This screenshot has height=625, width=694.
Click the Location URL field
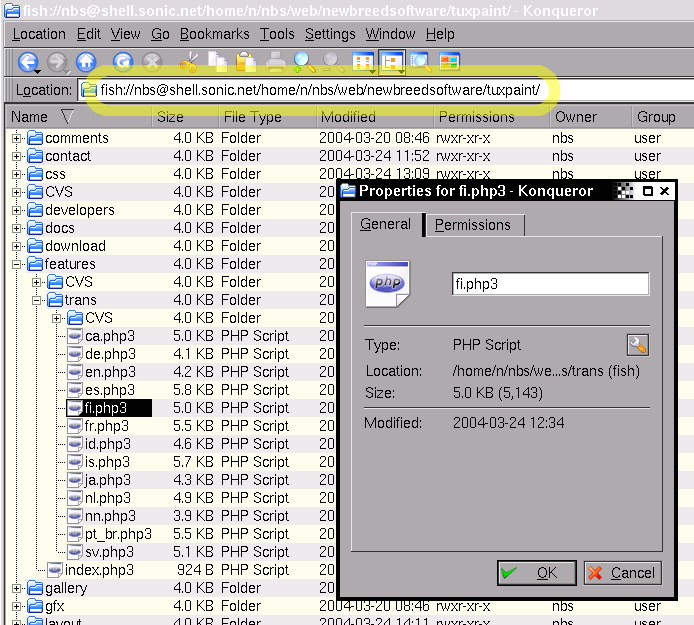[x=385, y=90]
